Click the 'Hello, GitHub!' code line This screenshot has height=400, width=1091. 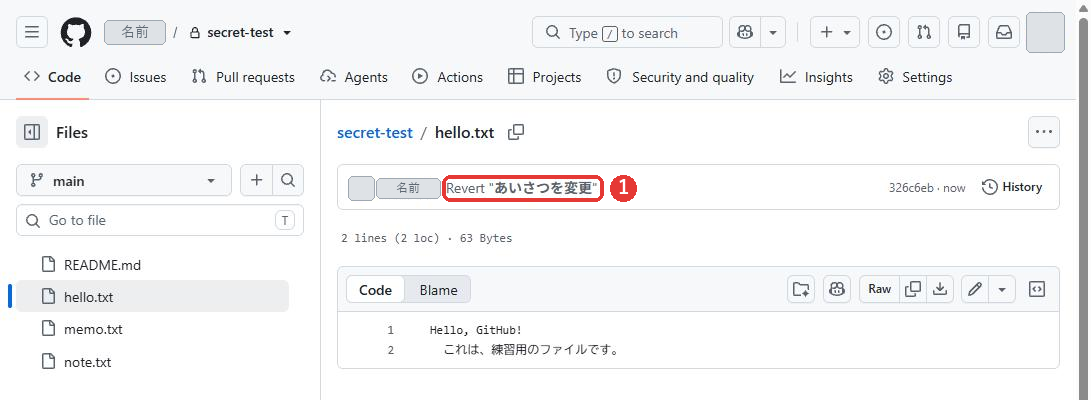click(476, 330)
